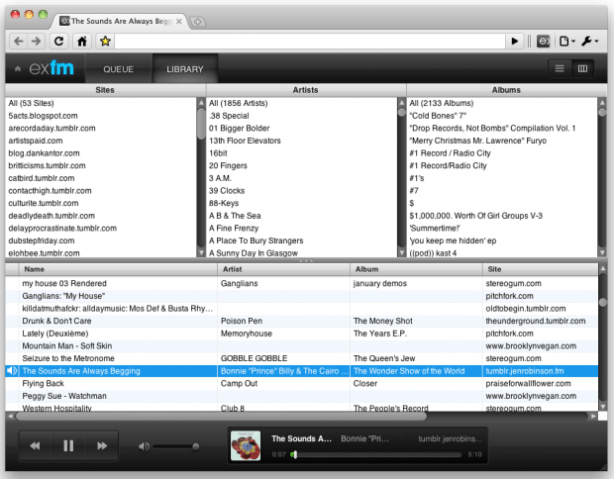Select stereogum.com site link of first song
The height and width of the screenshot is (479, 614).
click(511, 284)
